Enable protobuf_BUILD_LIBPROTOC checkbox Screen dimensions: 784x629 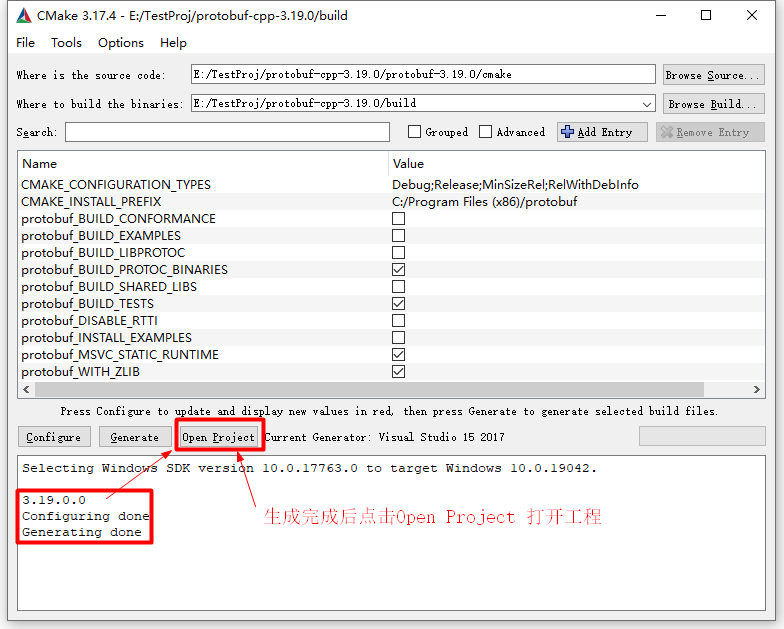coord(398,252)
